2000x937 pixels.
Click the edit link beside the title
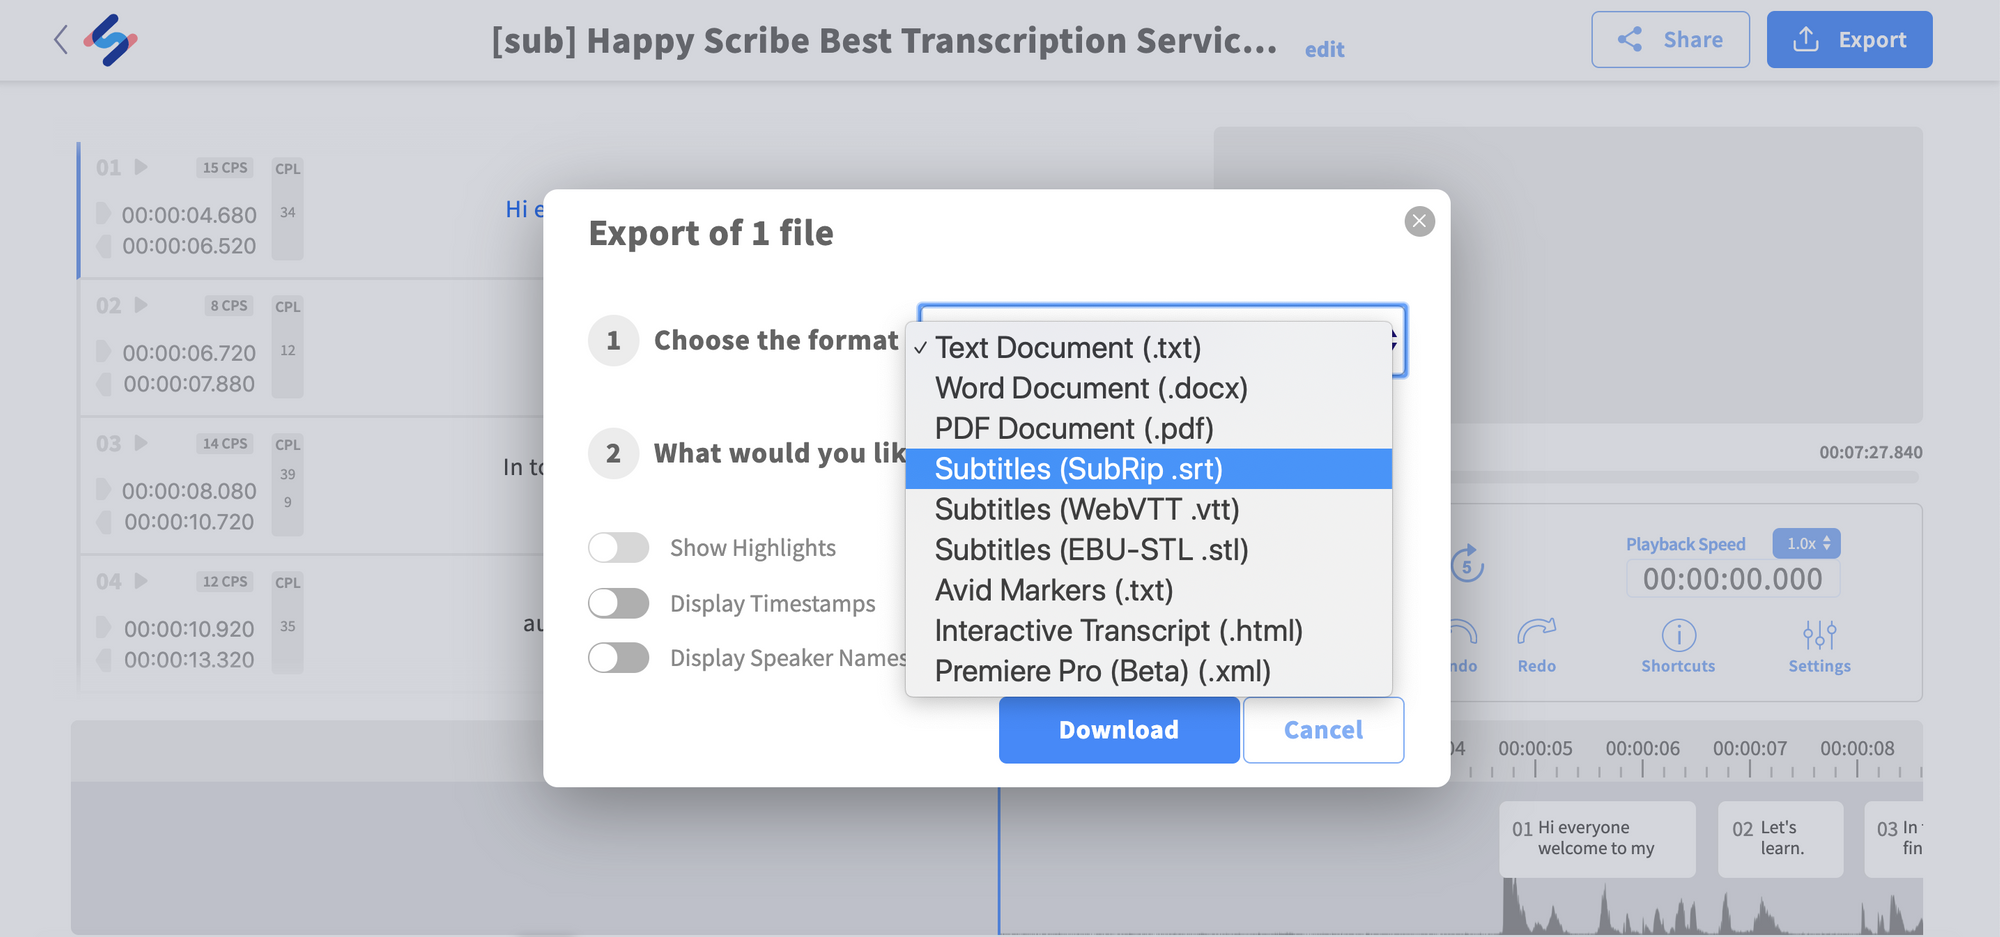(x=1324, y=50)
